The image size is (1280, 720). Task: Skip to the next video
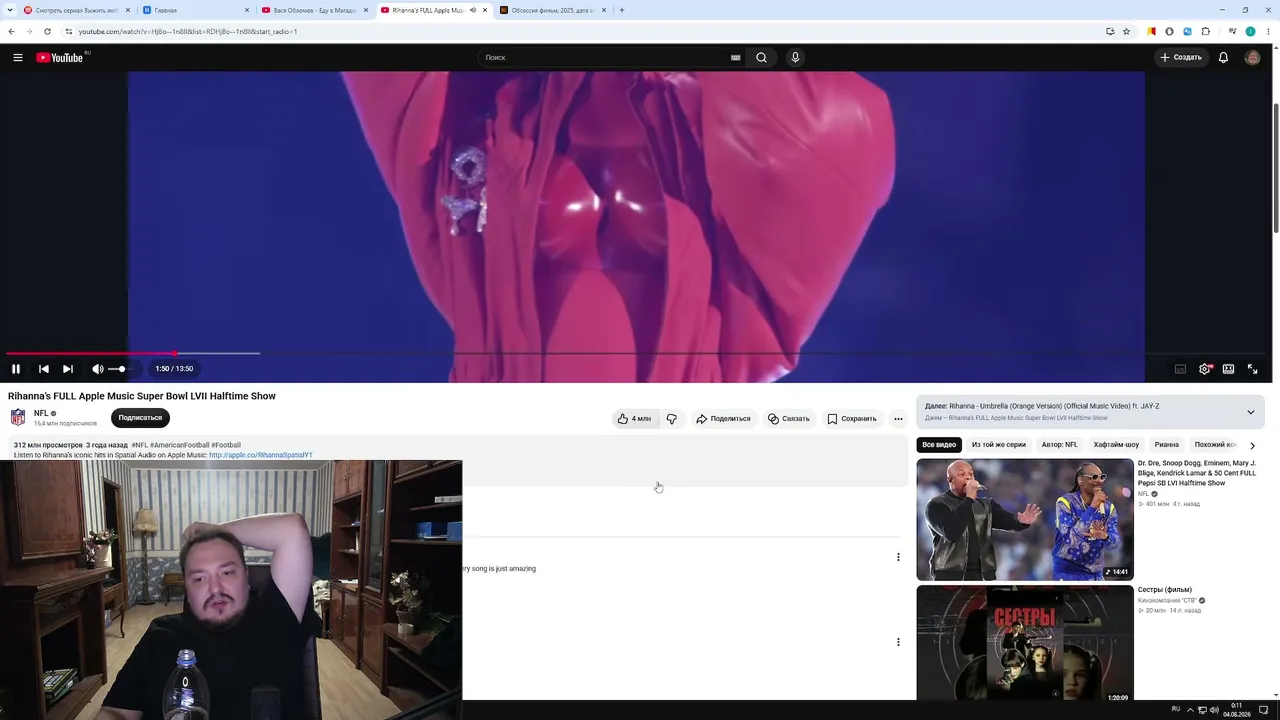click(68, 369)
